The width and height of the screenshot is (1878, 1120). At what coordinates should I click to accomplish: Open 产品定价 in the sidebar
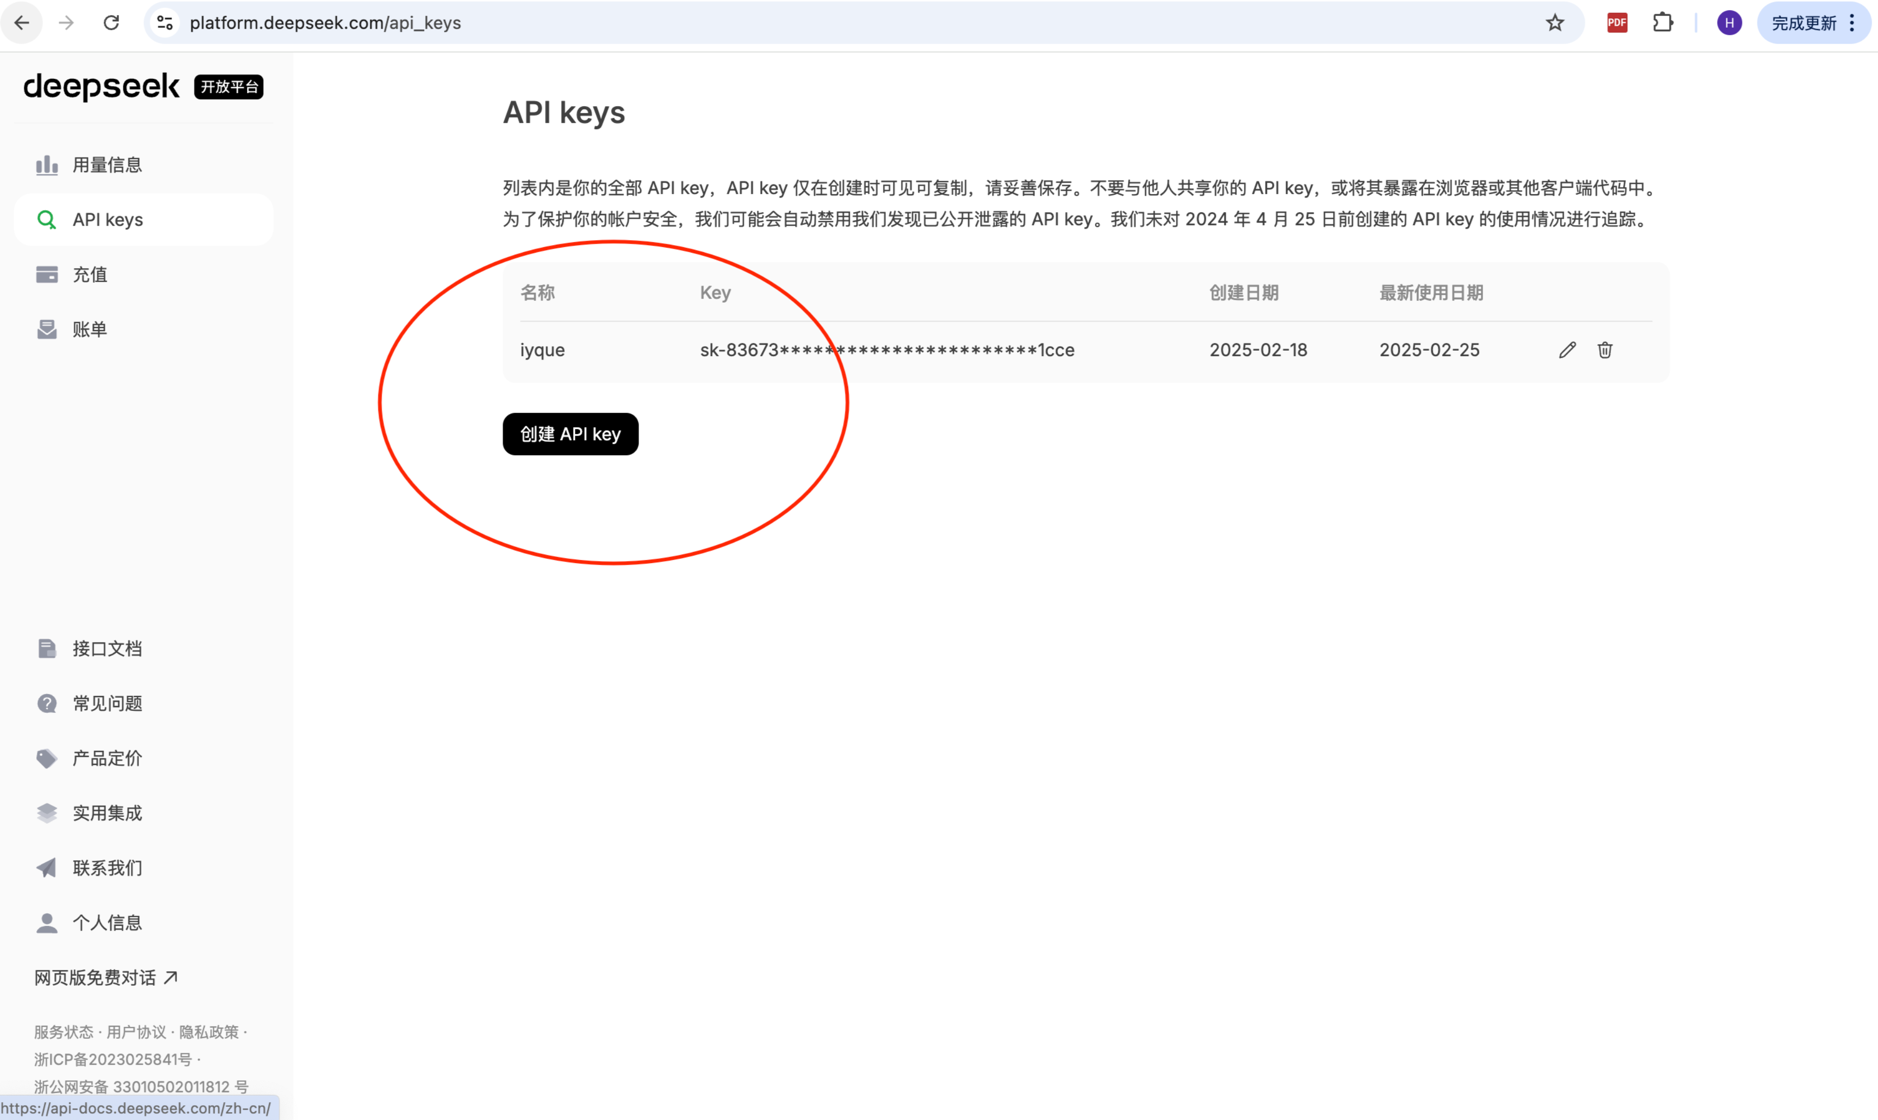[x=143, y=759]
